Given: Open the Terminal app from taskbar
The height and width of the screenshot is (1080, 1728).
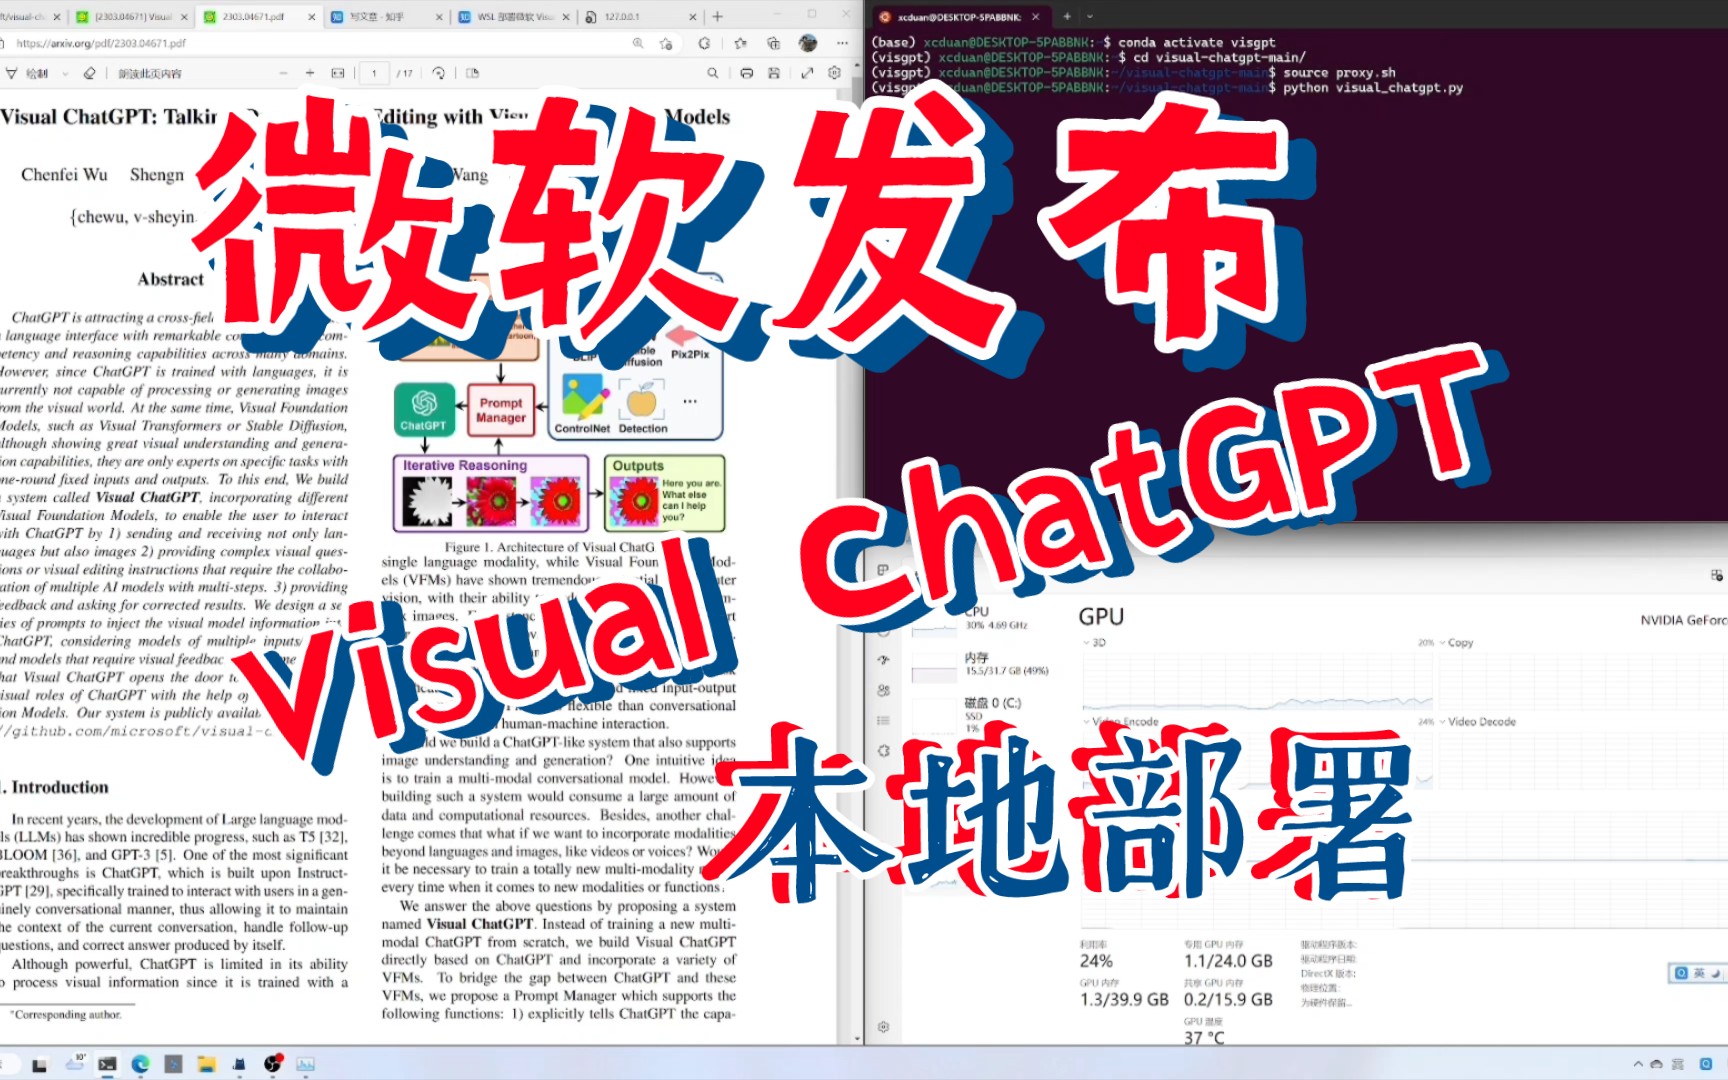Looking at the screenshot, I should [107, 1064].
